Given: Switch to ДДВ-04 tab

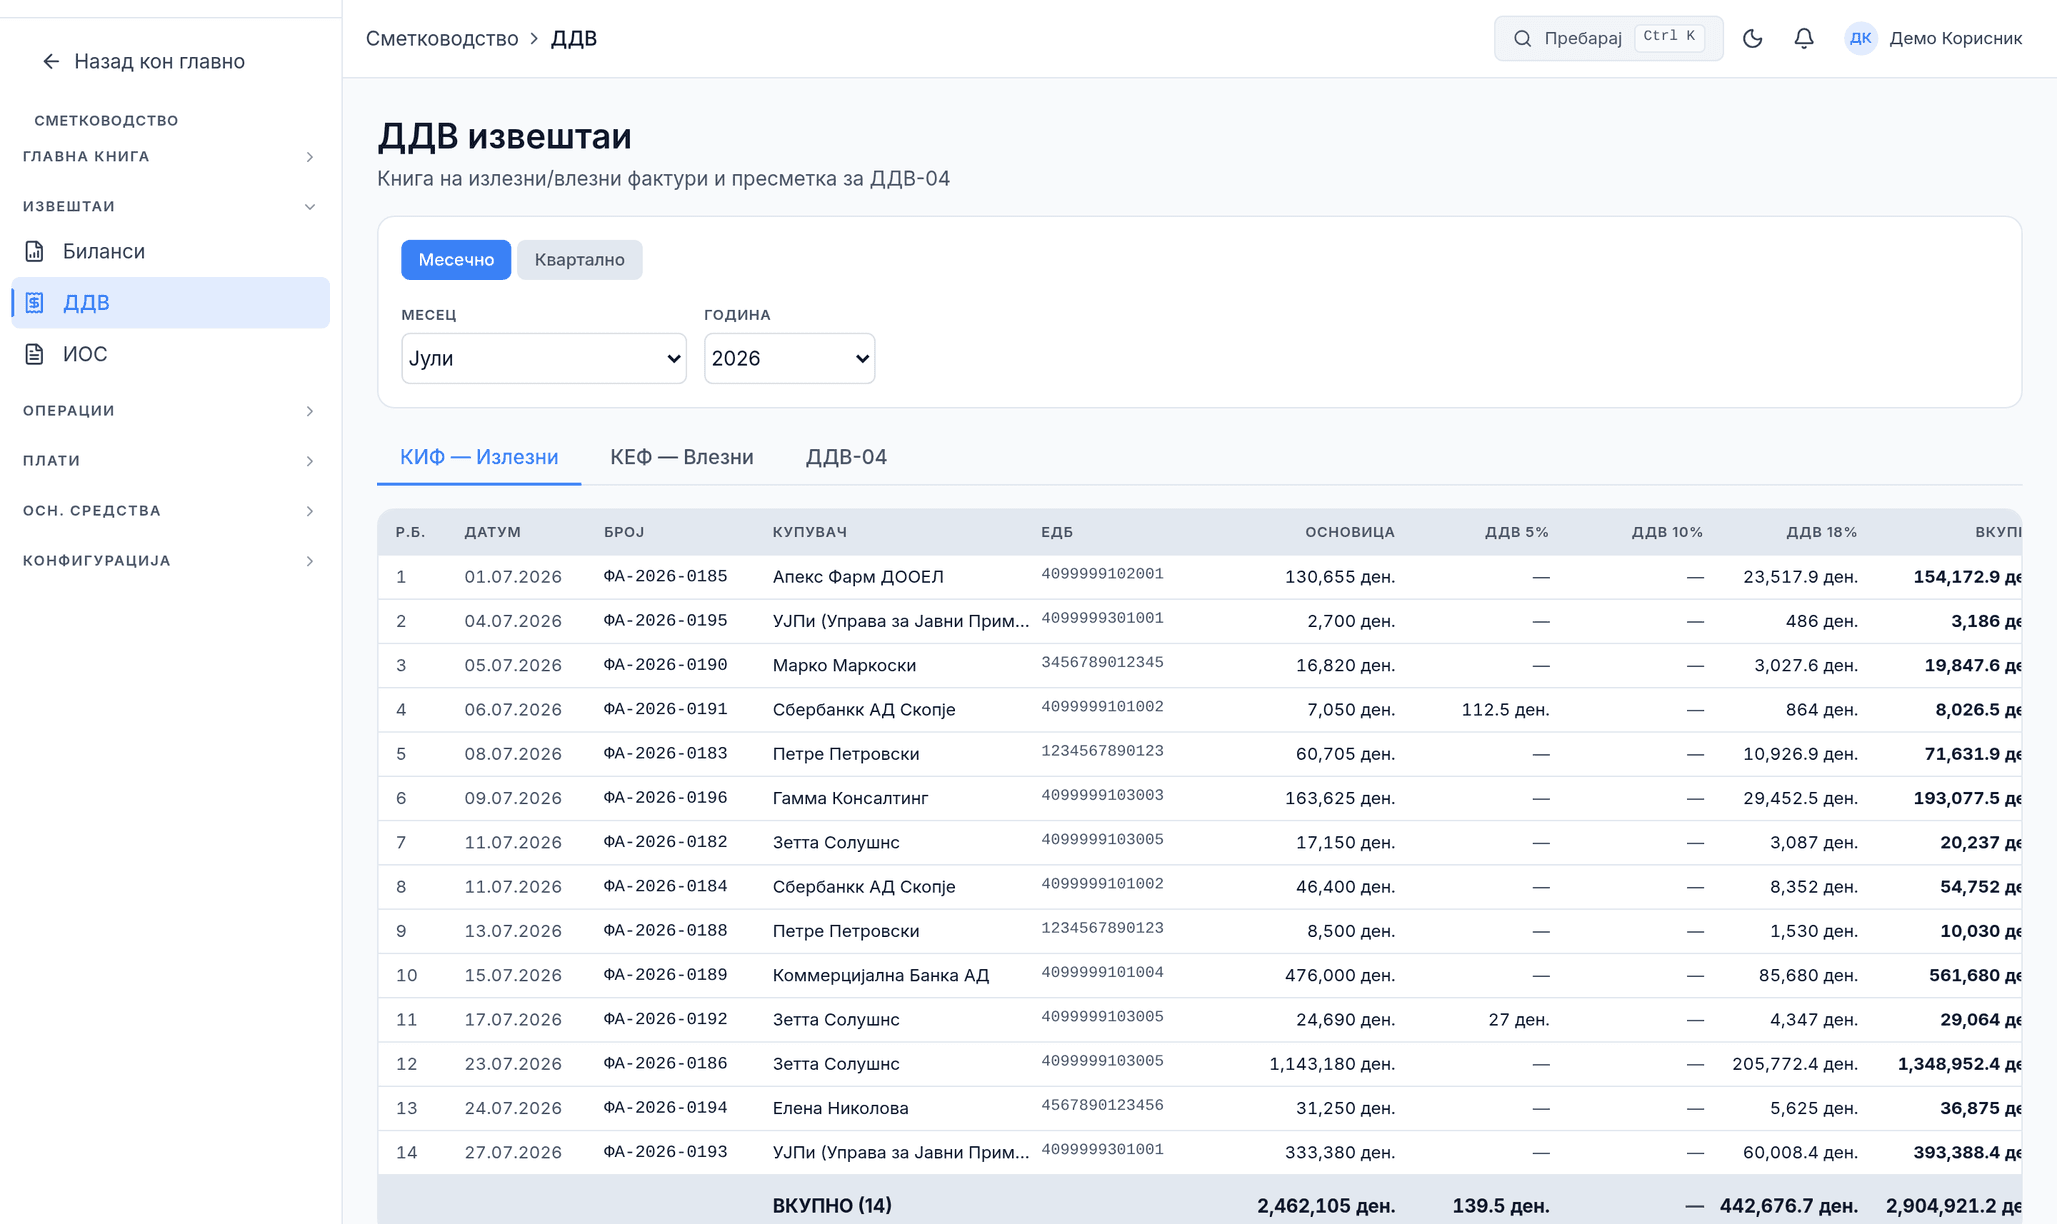Looking at the screenshot, I should click(x=846, y=457).
